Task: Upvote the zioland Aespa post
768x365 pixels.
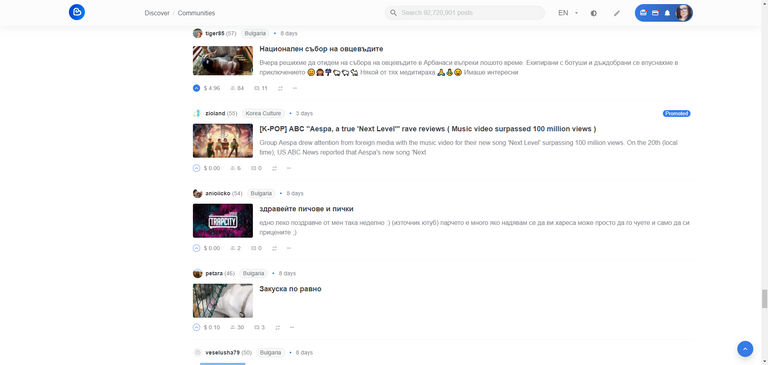Action: click(x=196, y=168)
